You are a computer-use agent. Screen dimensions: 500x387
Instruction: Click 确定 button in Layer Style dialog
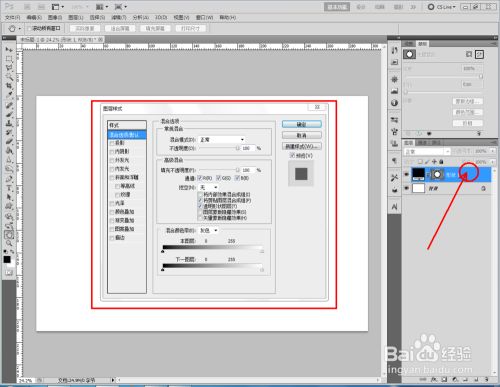pos(302,124)
